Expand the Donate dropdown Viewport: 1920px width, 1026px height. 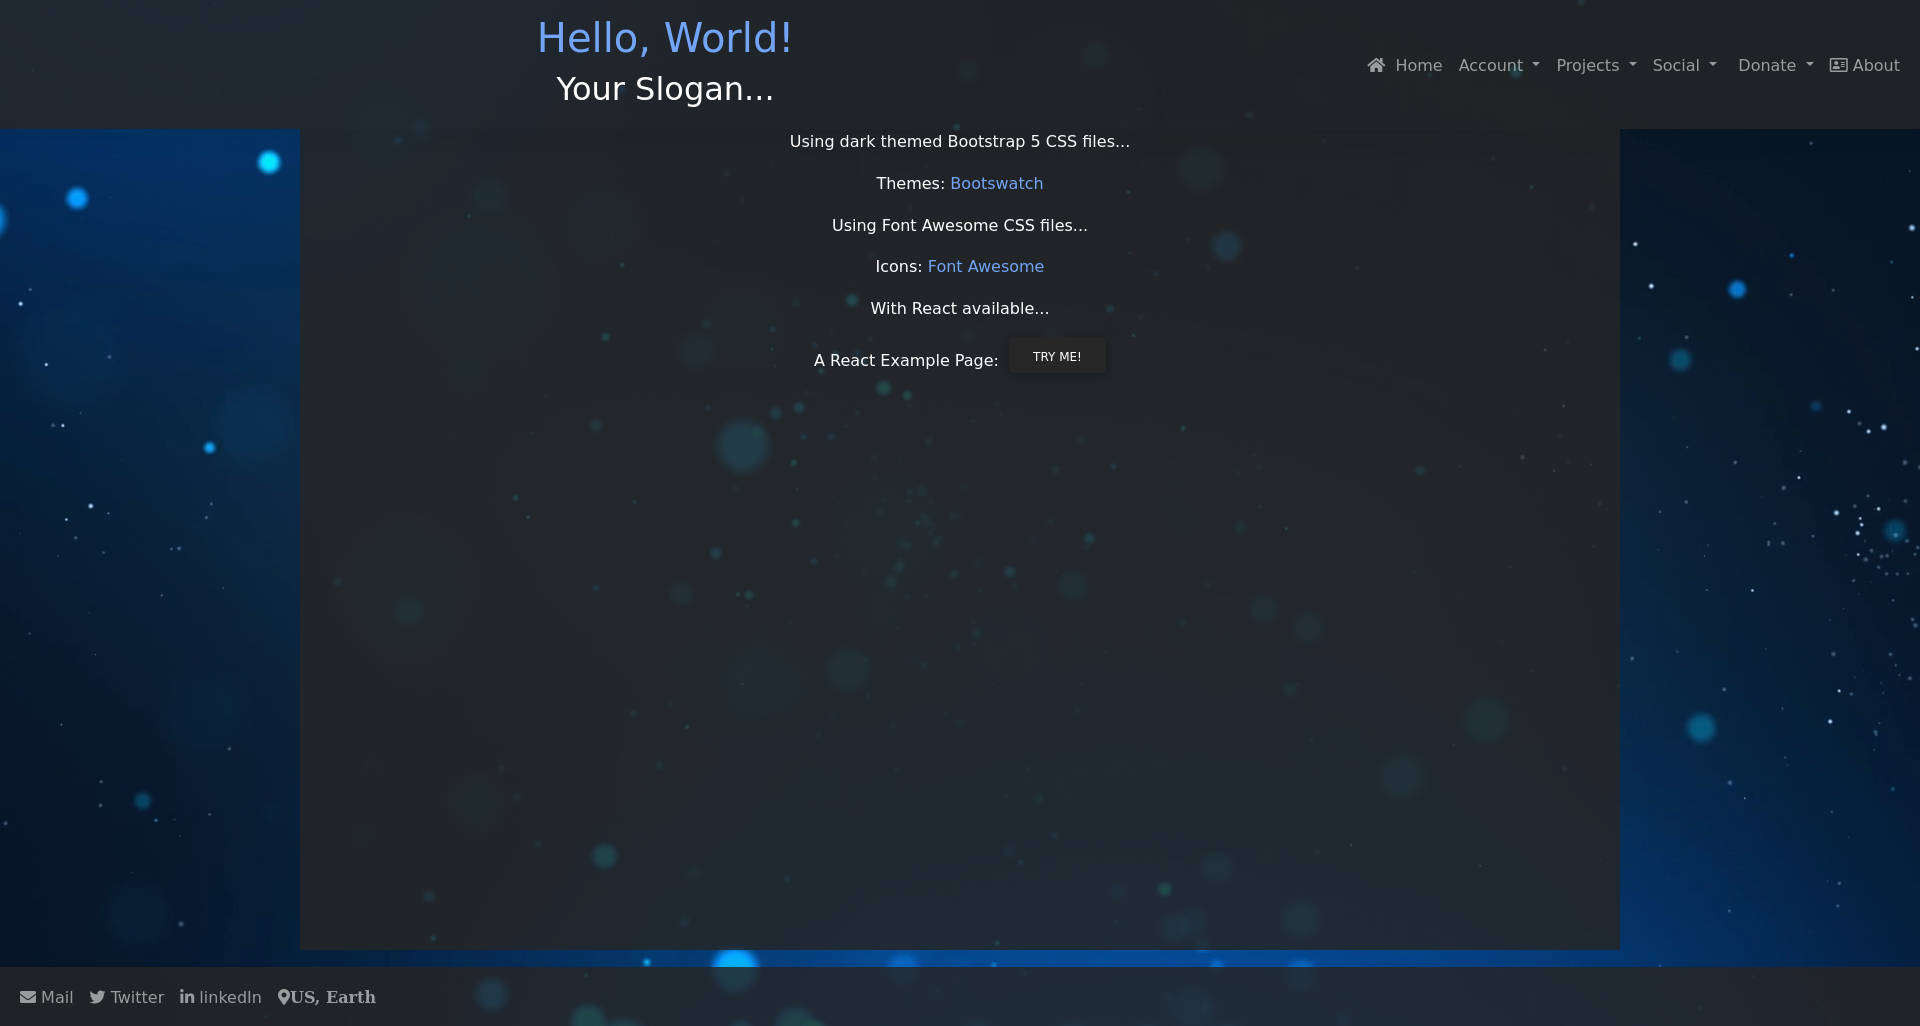point(1776,65)
